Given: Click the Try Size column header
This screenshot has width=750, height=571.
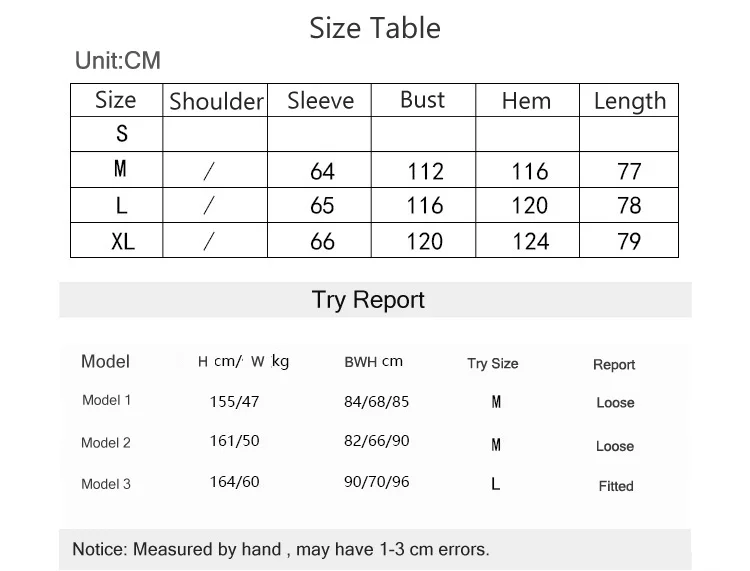Looking at the screenshot, I should pyautogui.click(x=493, y=364).
